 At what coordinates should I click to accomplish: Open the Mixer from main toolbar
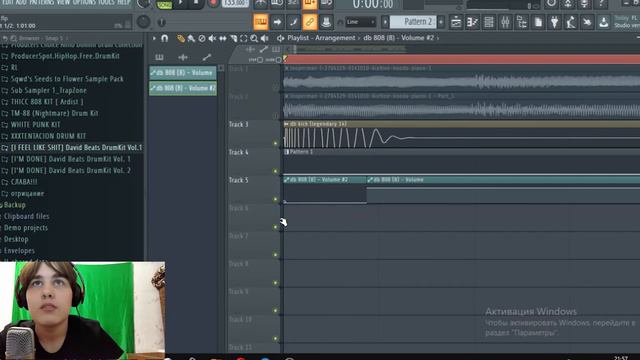pyautogui.click(x=505, y=22)
